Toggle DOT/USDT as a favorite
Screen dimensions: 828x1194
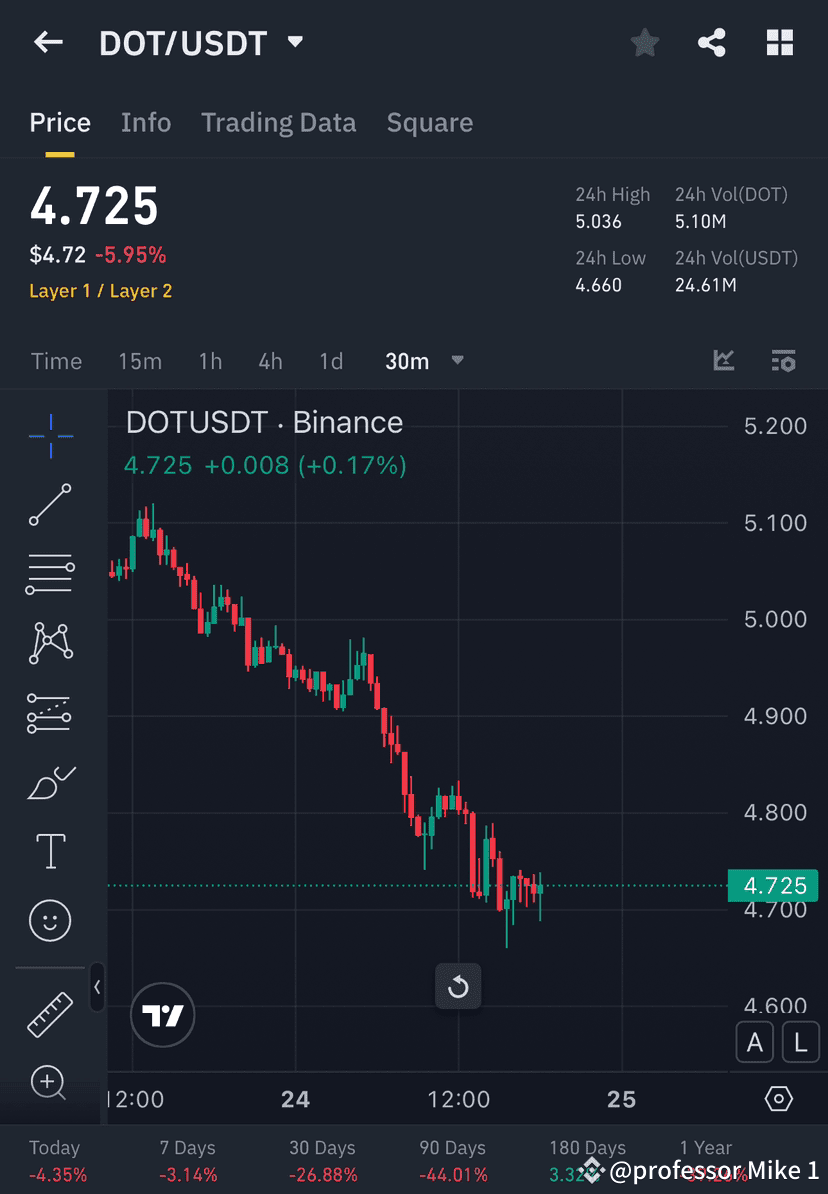pyautogui.click(x=644, y=42)
